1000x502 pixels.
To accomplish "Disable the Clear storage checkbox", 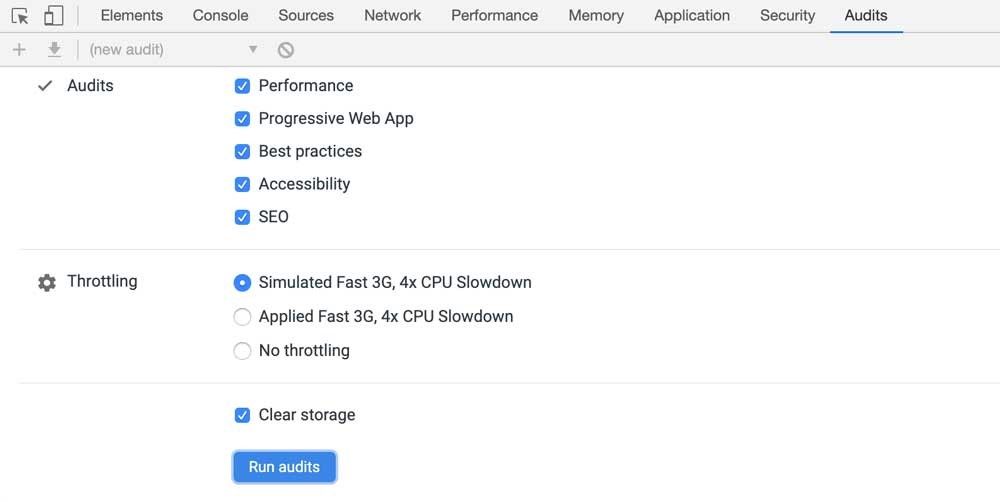I will (242, 415).
